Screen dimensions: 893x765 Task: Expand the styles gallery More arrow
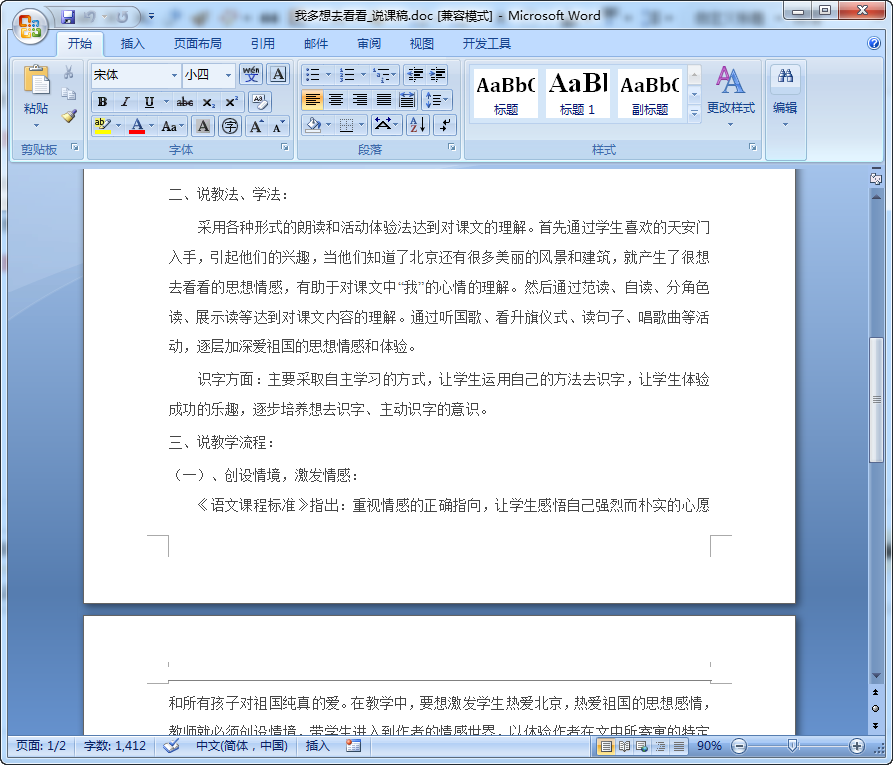(694, 112)
